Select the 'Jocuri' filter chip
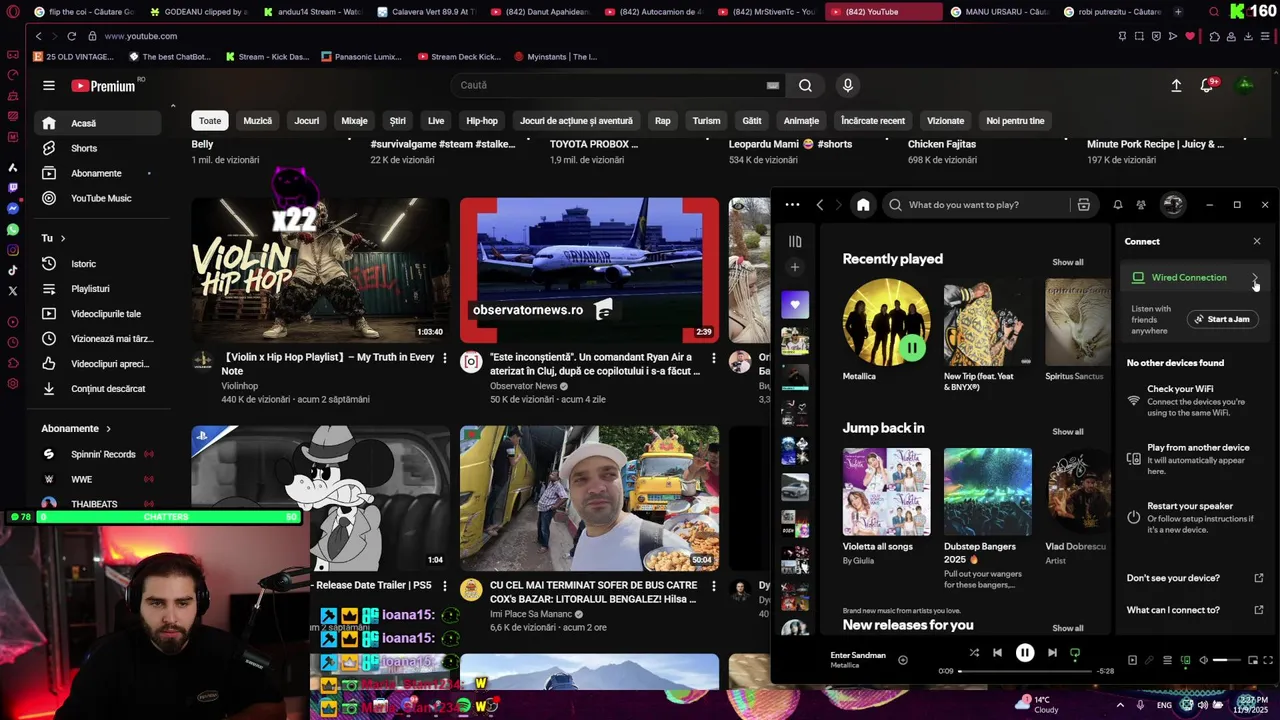The height and width of the screenshot is (720, 1280). click(x=307, y=121)
